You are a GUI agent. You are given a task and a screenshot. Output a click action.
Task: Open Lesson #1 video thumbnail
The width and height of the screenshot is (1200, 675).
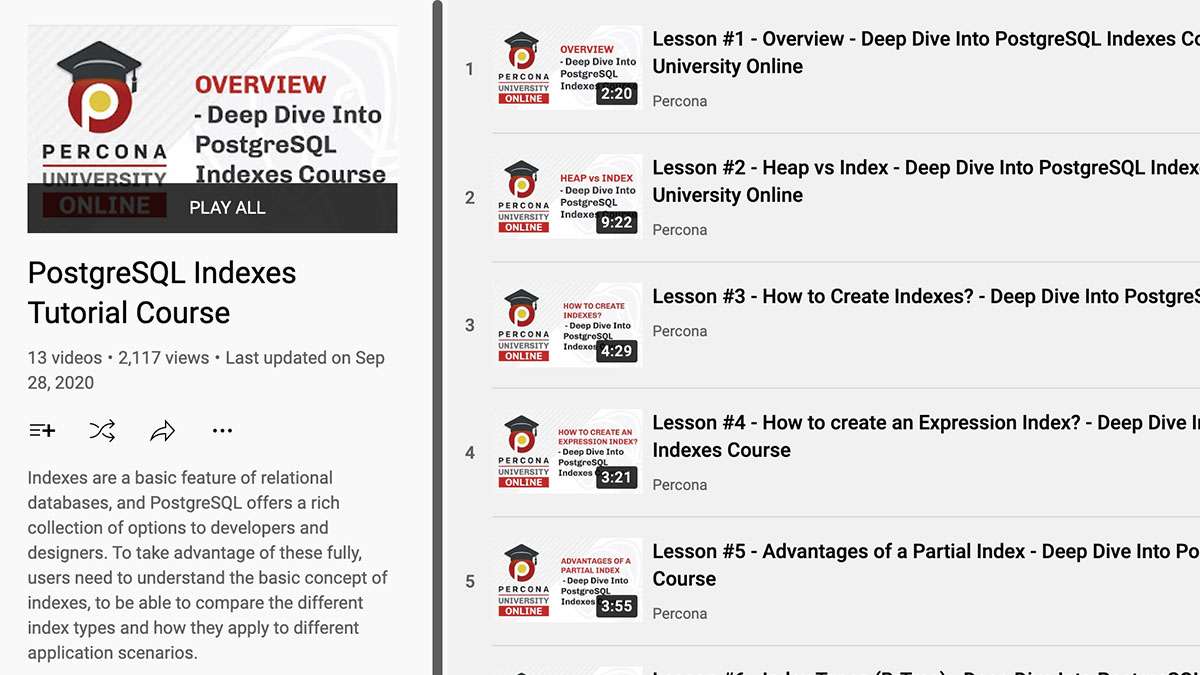568,68
